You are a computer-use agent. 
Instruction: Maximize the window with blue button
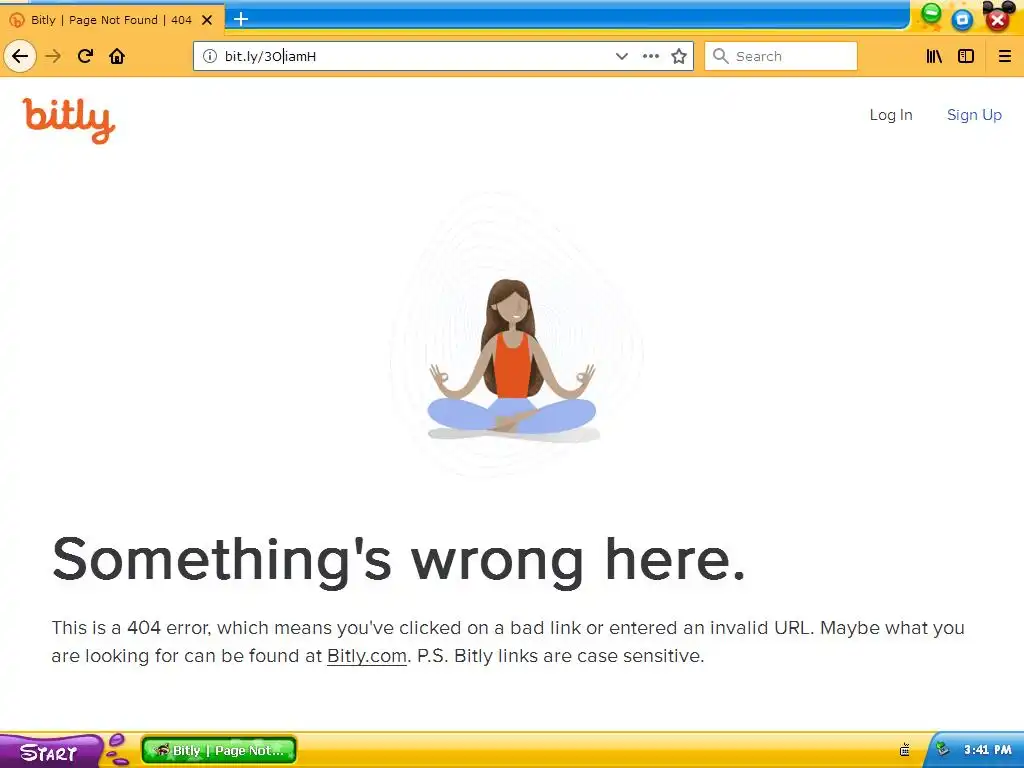click(962, 20)
